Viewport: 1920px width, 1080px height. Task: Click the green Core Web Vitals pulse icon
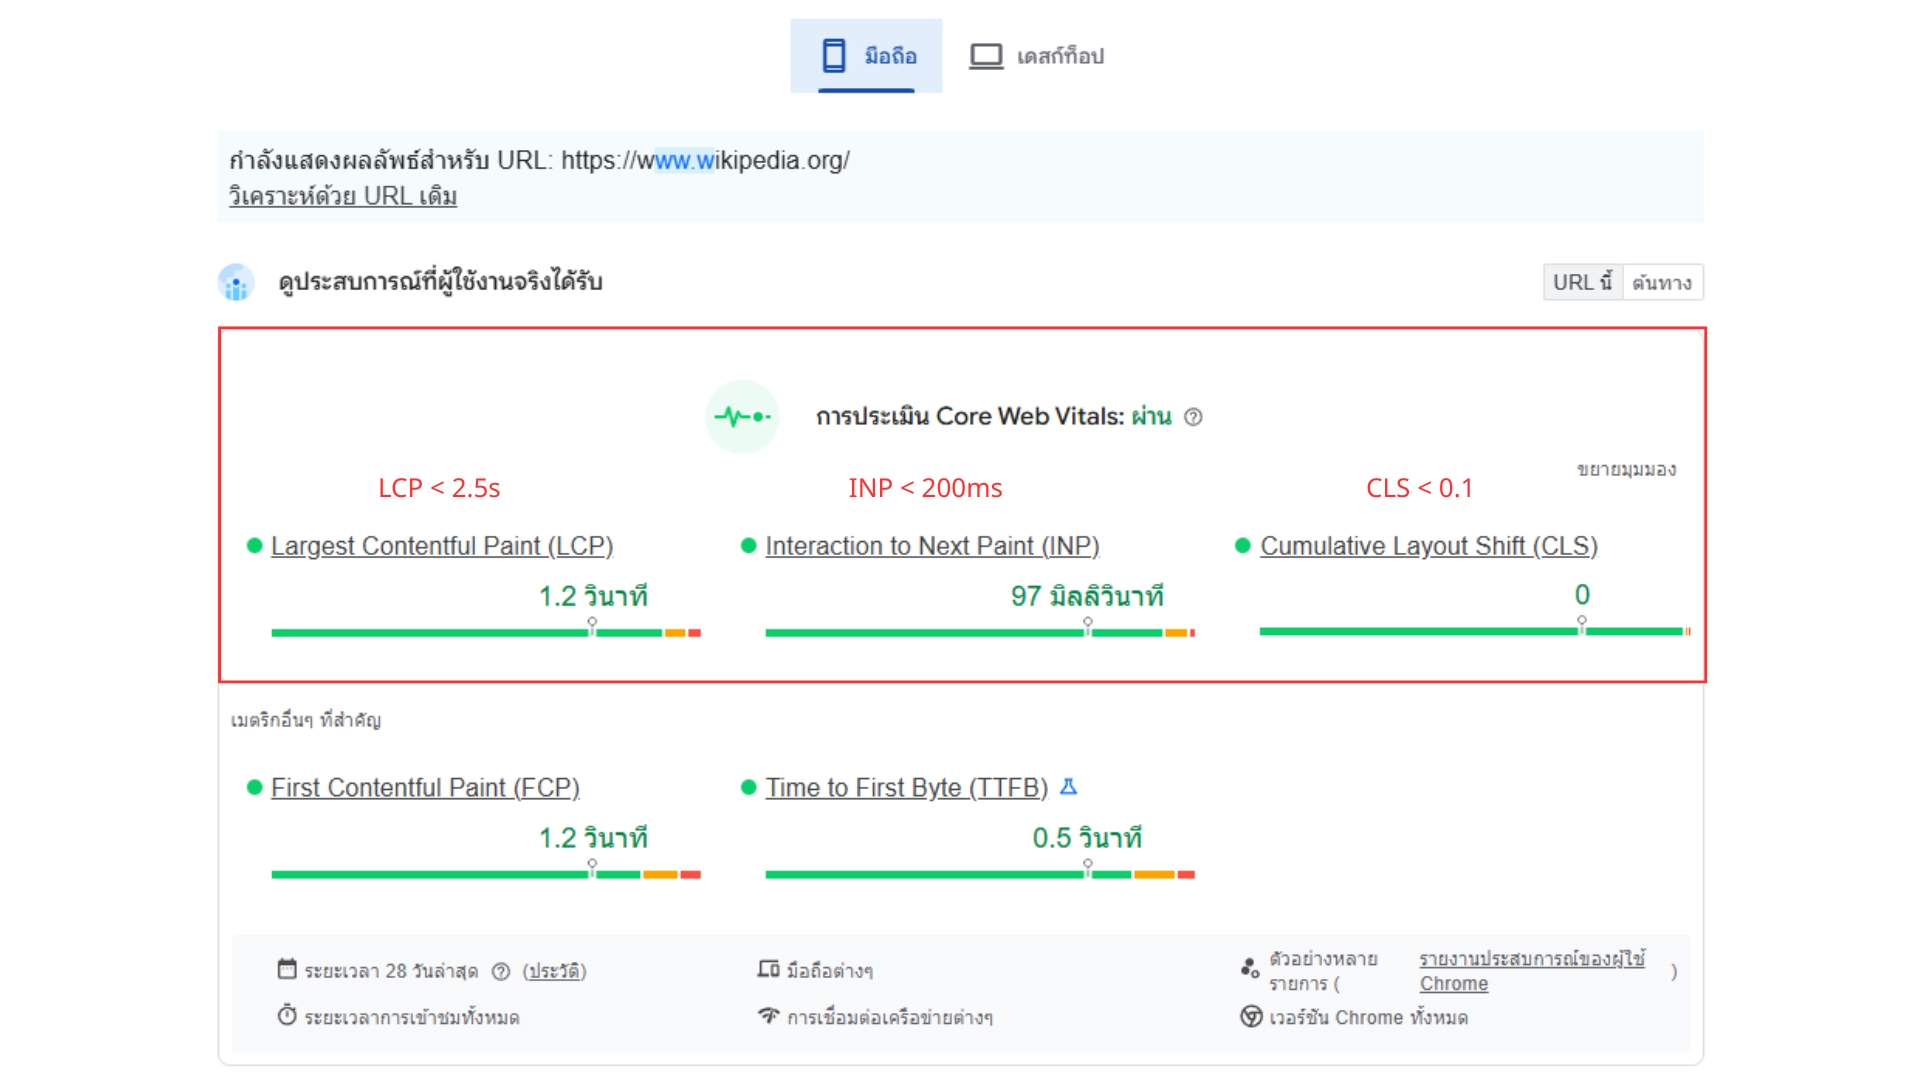point(742,416)
